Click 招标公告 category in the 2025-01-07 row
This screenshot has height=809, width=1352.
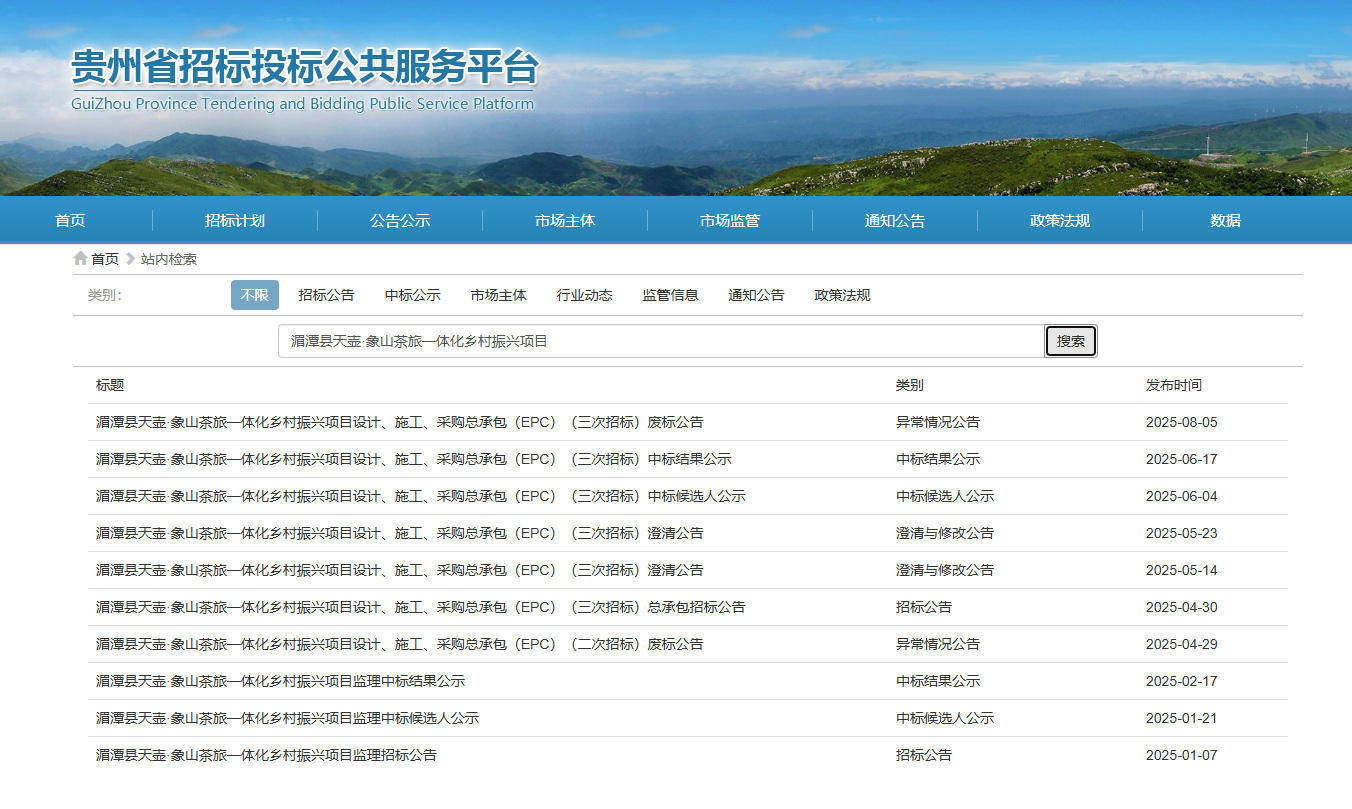coord(924,755)
